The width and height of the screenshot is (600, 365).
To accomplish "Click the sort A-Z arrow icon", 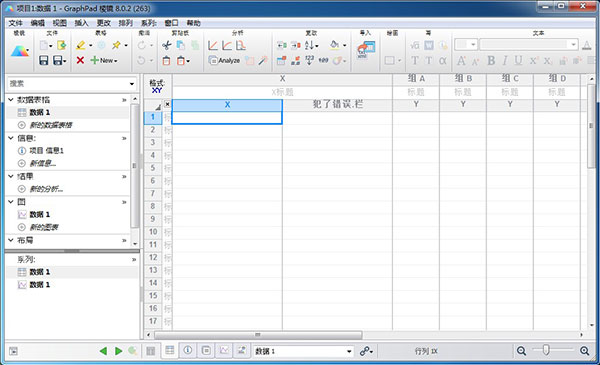I will click(x=310, y=46).
